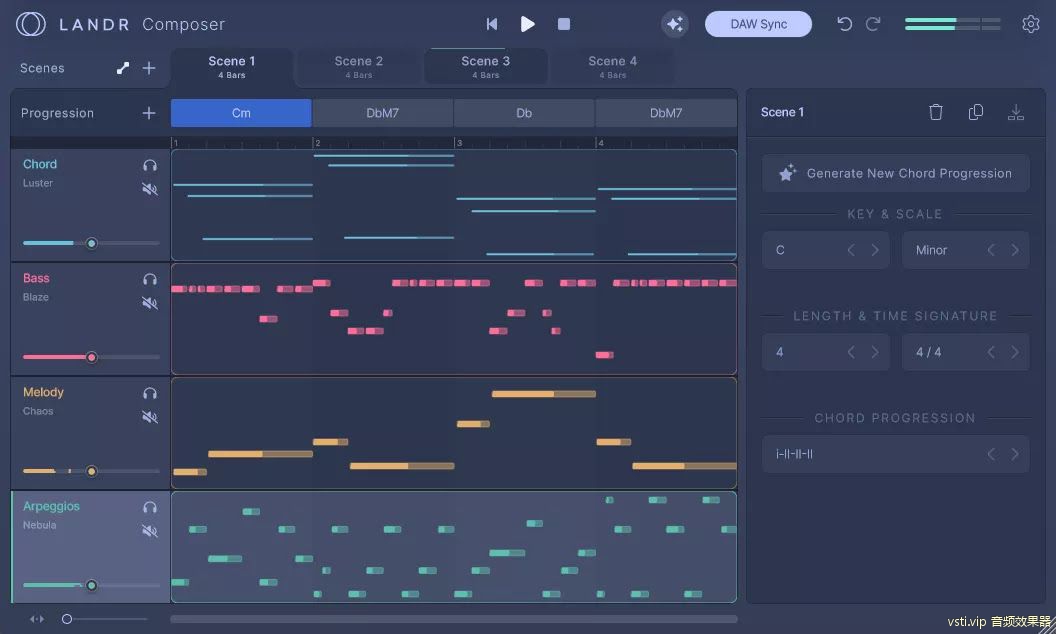This screenshot has width=1056, height=634.
Task: Click the horizontal zoom fit icon
Action: point(37,619)
